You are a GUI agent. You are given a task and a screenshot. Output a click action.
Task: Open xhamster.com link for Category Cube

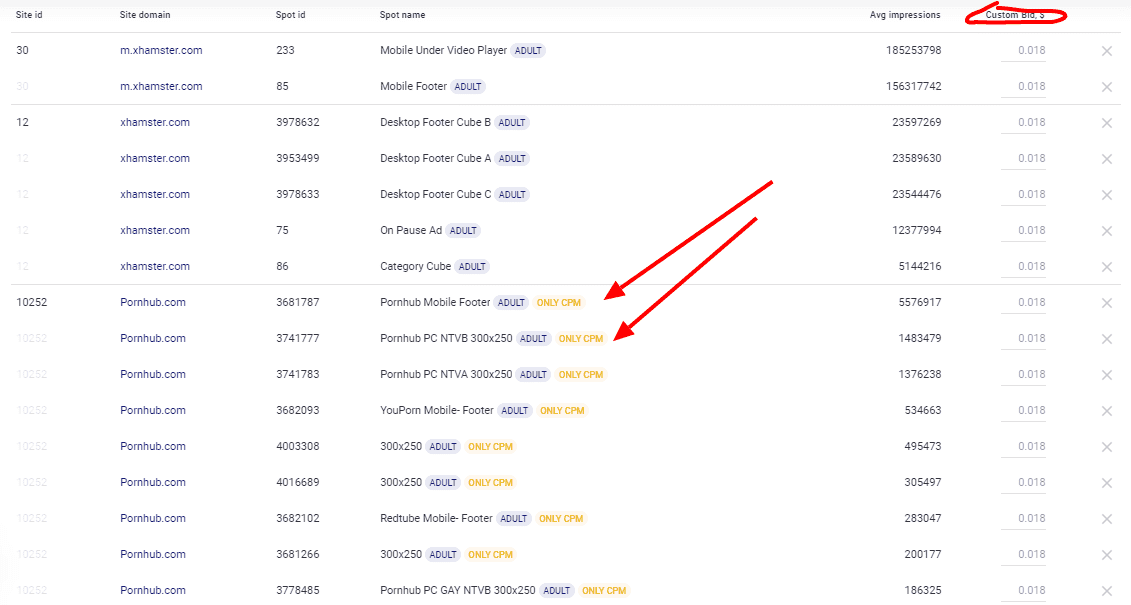pyautogui.click(x=155, y=267)
